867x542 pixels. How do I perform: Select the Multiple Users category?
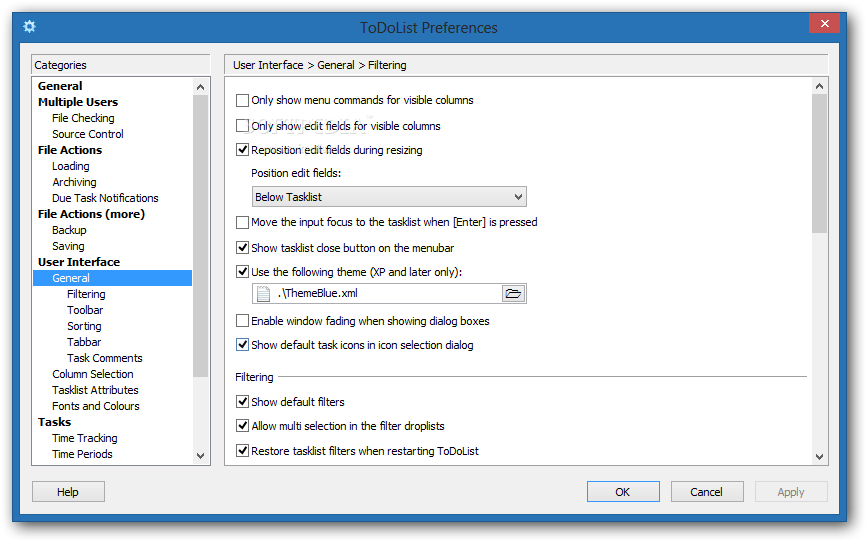point(77,102)
